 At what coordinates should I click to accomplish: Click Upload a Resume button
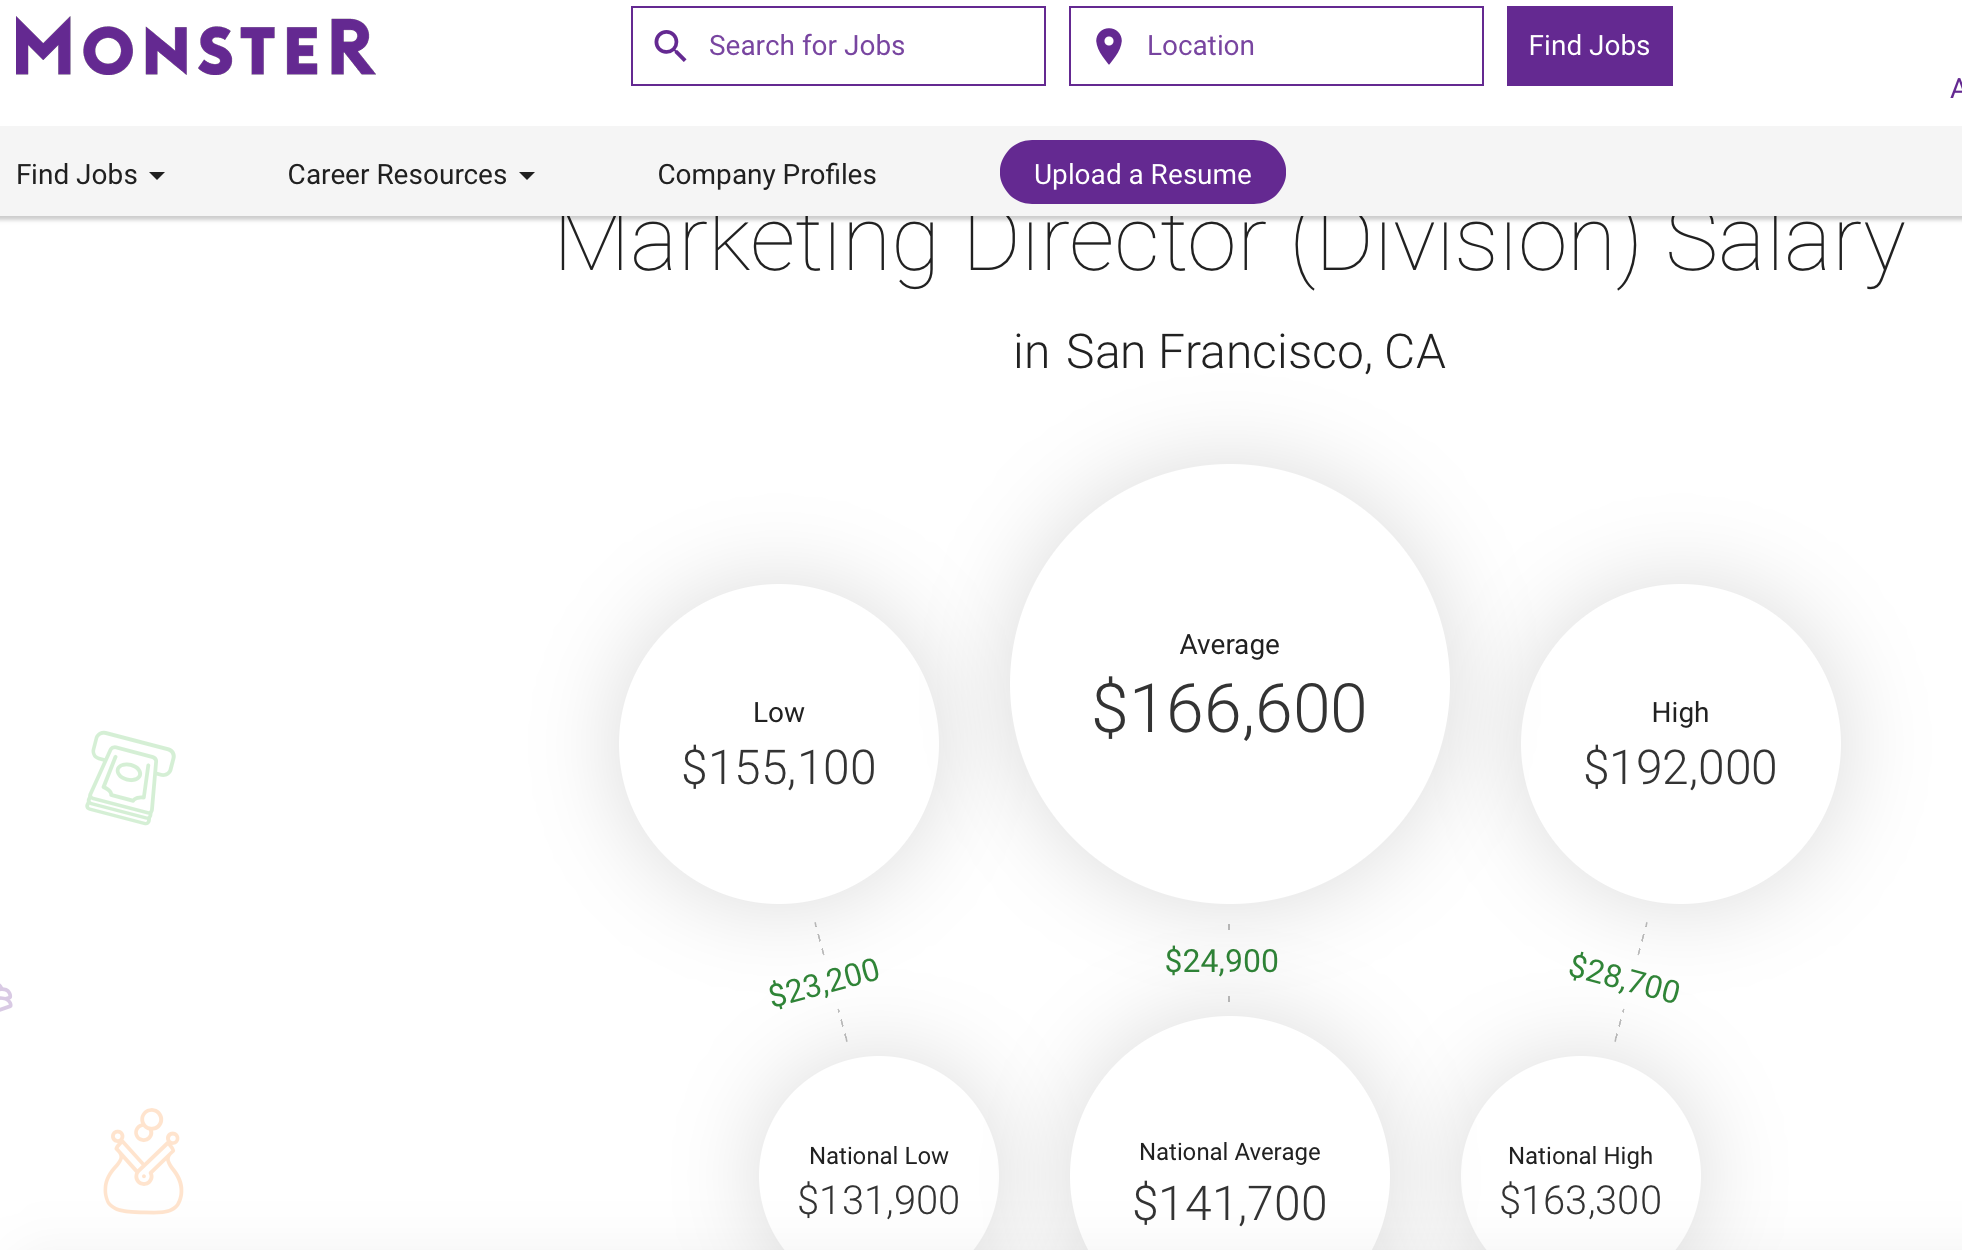[x=1142, y=173]
